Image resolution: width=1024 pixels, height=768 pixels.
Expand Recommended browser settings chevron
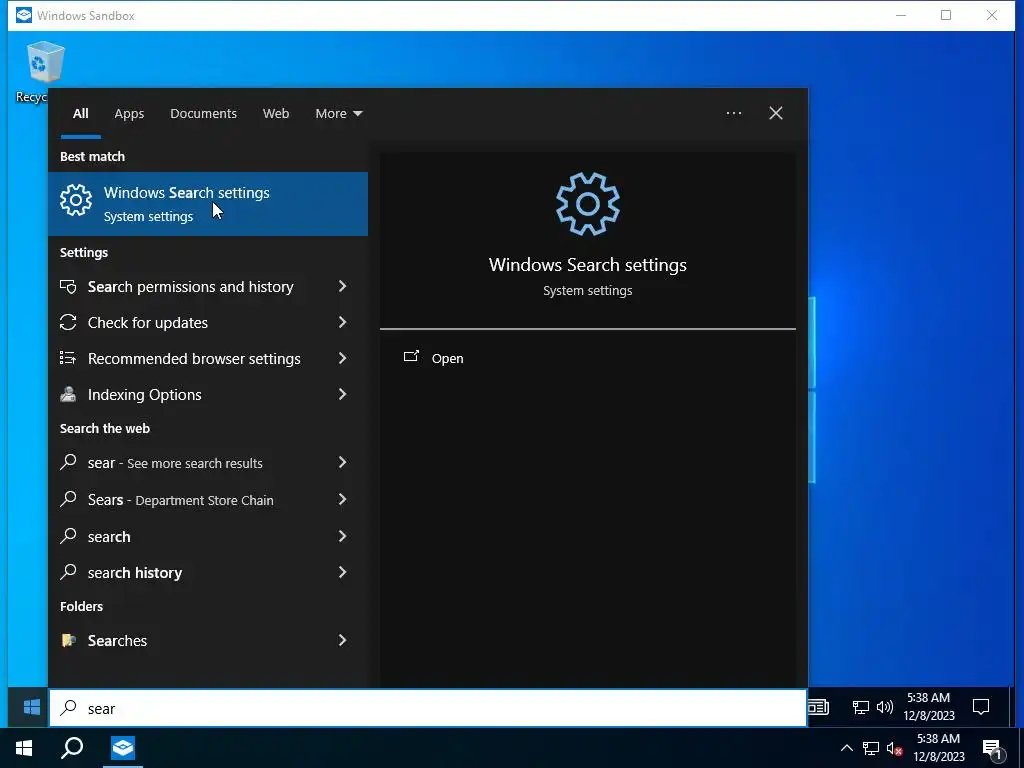pos(342,358)
